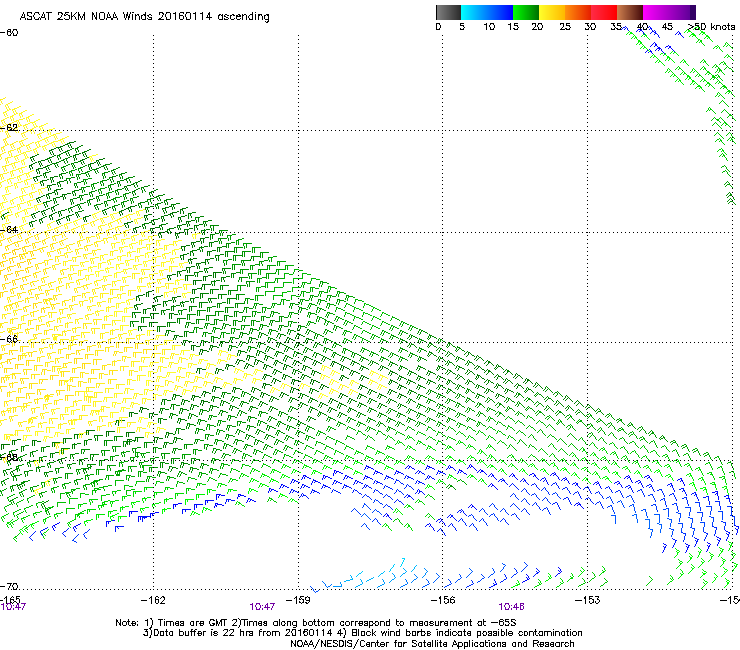Select the note "Data buffer is 22 hrs from 20160114"
The image size is (740, 650).
coord(242,633)
